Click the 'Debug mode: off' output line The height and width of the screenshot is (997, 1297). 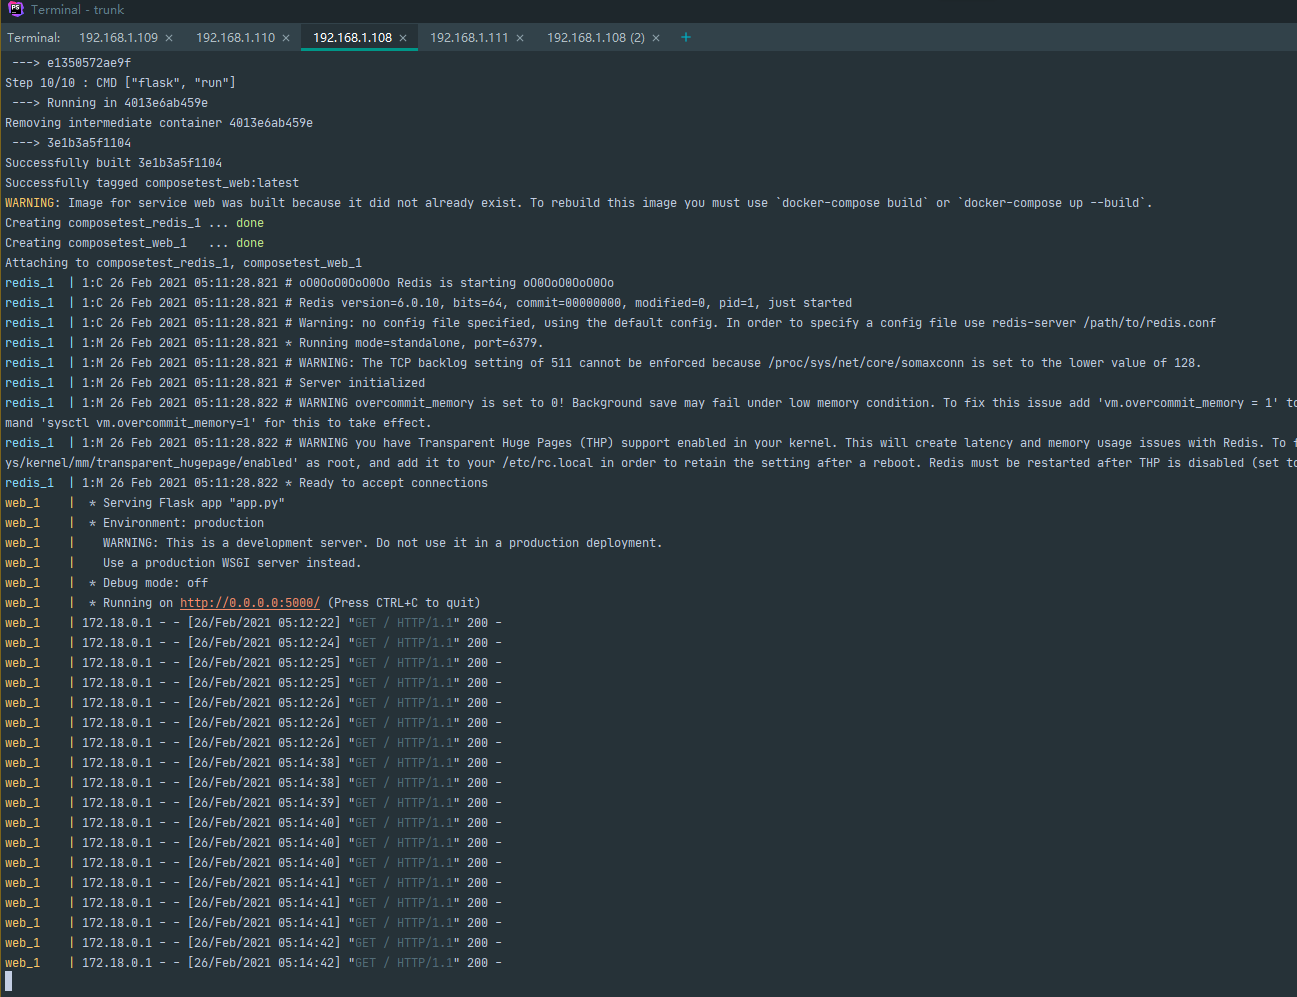tap(155, 583)
